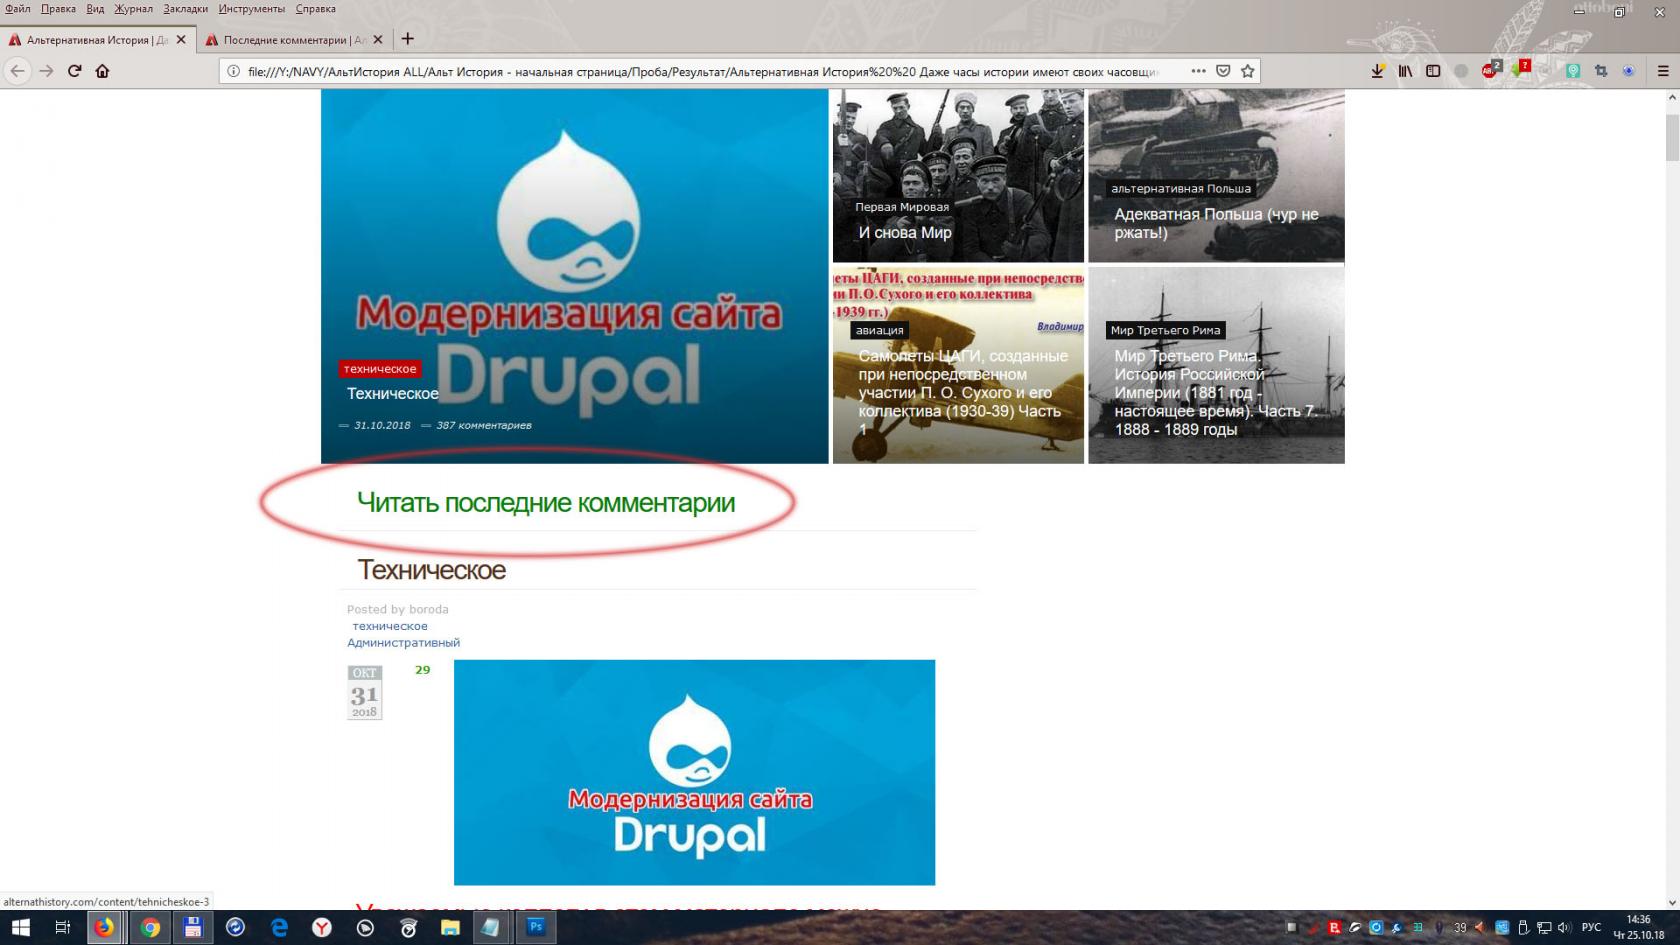
Task: Open the техническое tag link under post
Action: (x=390, y=626)
